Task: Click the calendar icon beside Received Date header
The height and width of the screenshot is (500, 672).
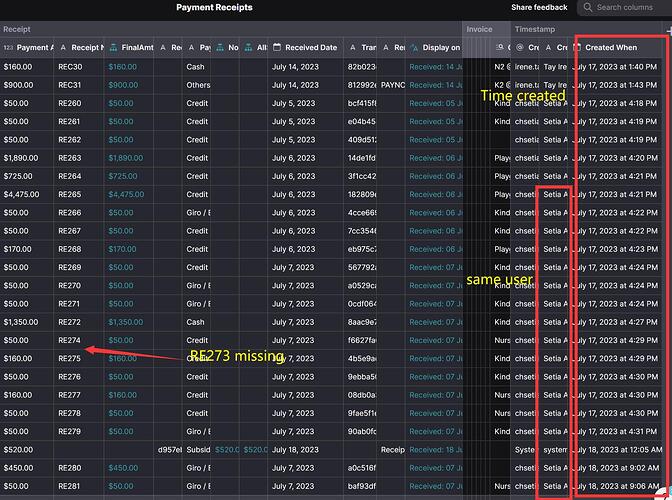Action: (x=277, y=48)
